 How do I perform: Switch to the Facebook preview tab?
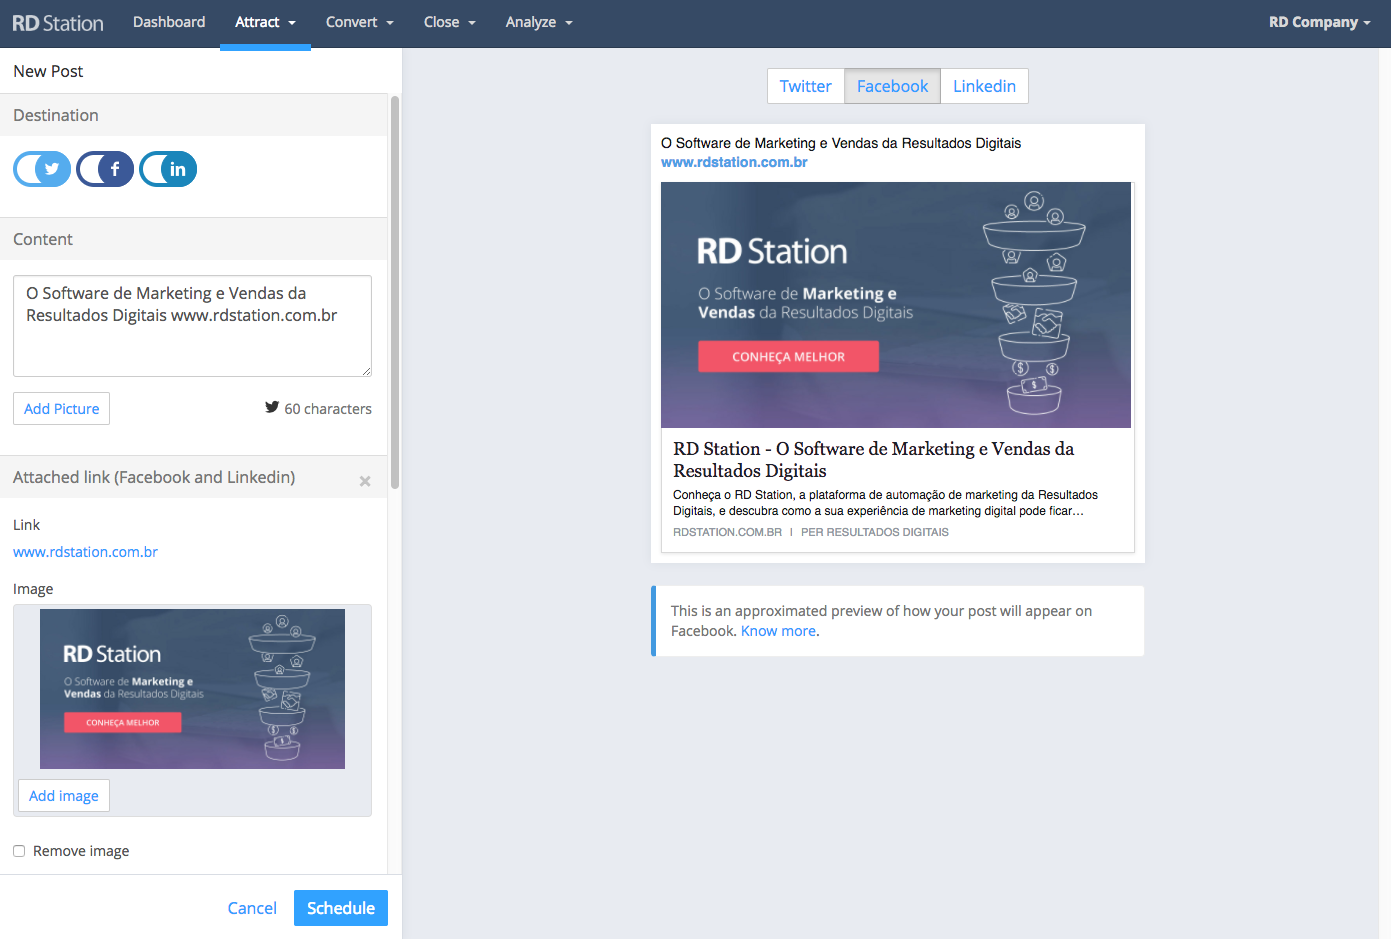pos(893,86)
